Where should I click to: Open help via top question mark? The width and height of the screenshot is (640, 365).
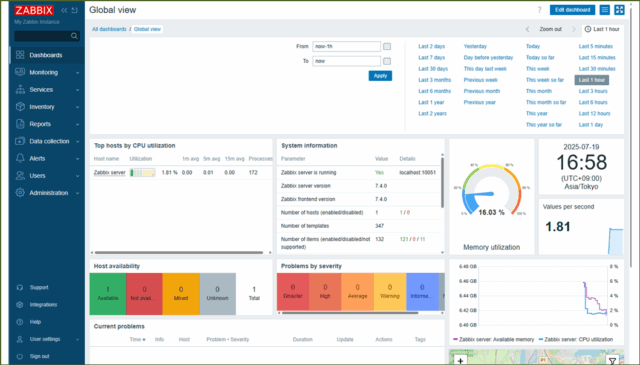[x=540, y=10]
